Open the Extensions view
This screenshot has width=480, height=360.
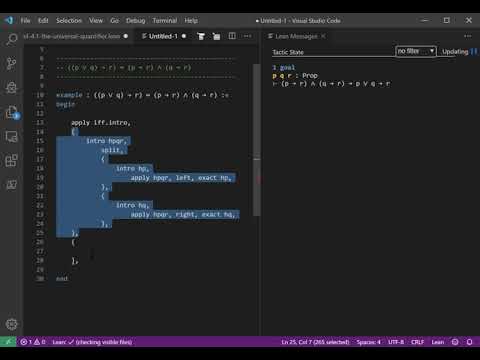coord(11,160)
